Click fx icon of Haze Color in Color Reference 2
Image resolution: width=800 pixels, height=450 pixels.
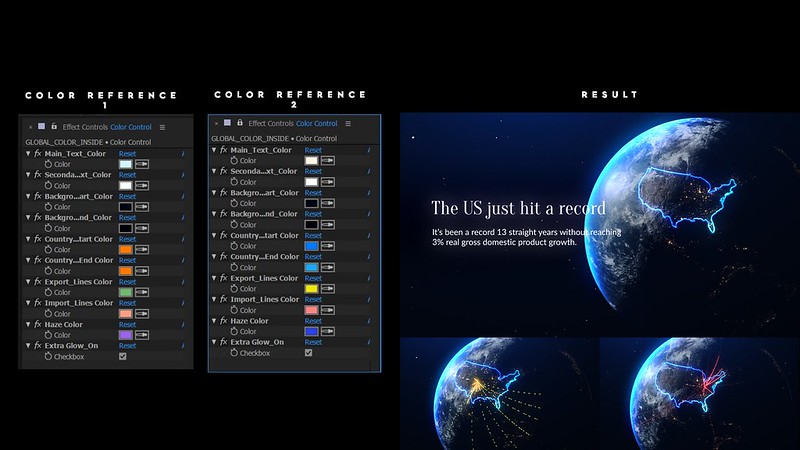[223, 321]
